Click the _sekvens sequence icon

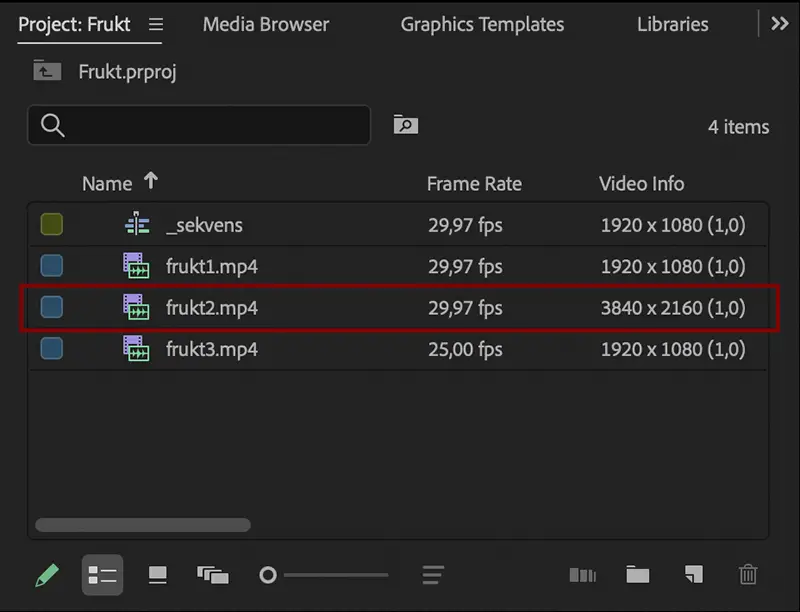[137, 224]
